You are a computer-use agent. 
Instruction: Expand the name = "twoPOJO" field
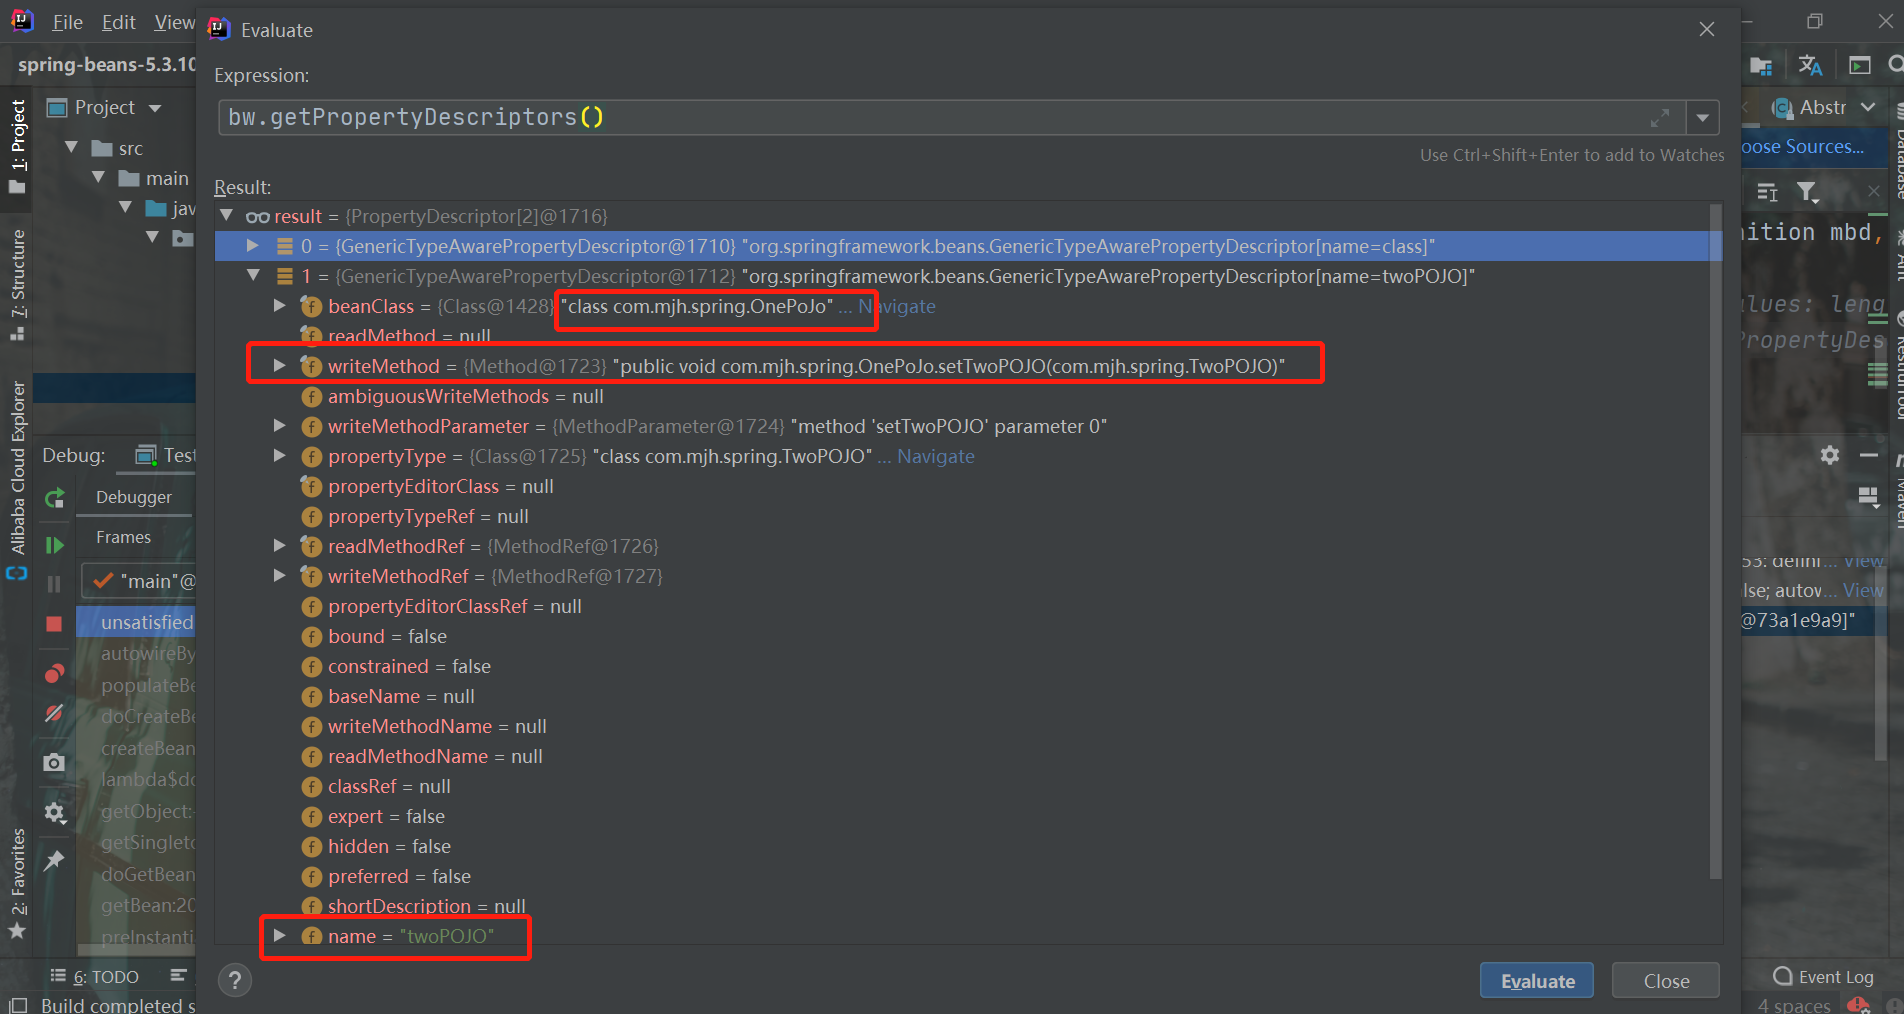coord(280,936)
